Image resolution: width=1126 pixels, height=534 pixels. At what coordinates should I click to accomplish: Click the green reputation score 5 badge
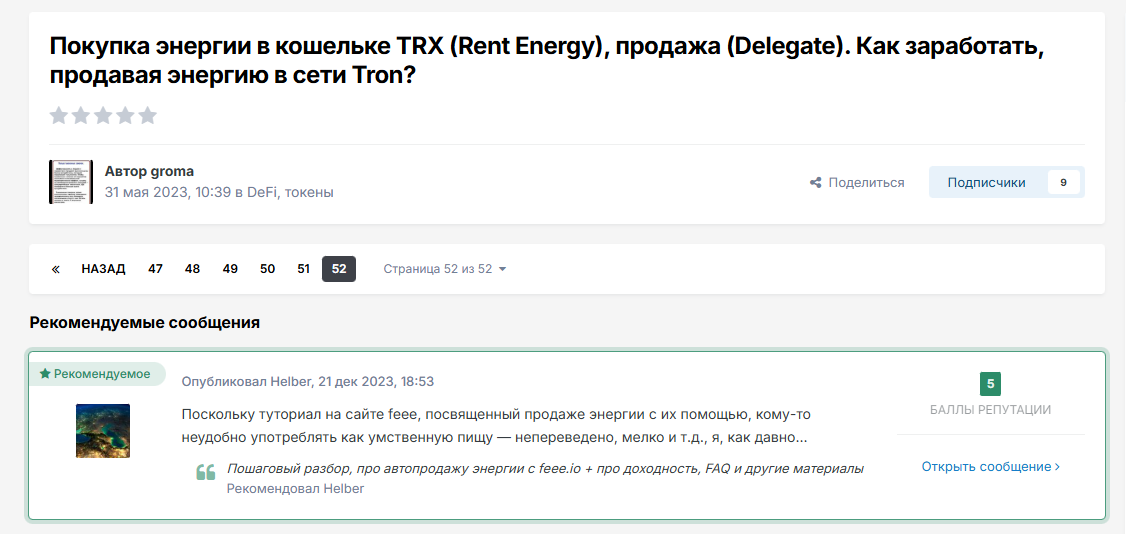(990, 384)
